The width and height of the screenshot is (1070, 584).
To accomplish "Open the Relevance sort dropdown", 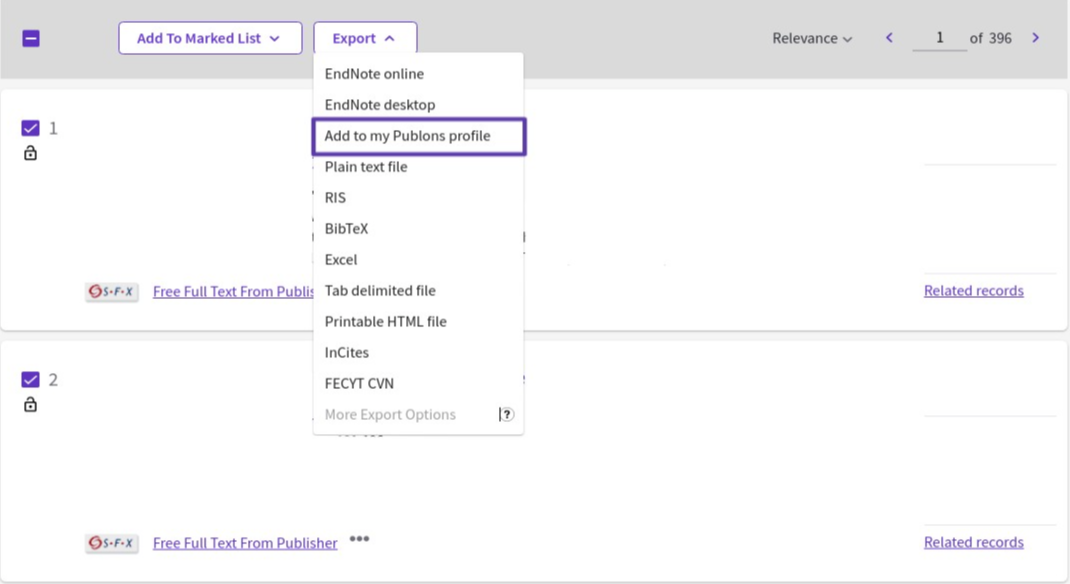I will click(x=812, y=38).
